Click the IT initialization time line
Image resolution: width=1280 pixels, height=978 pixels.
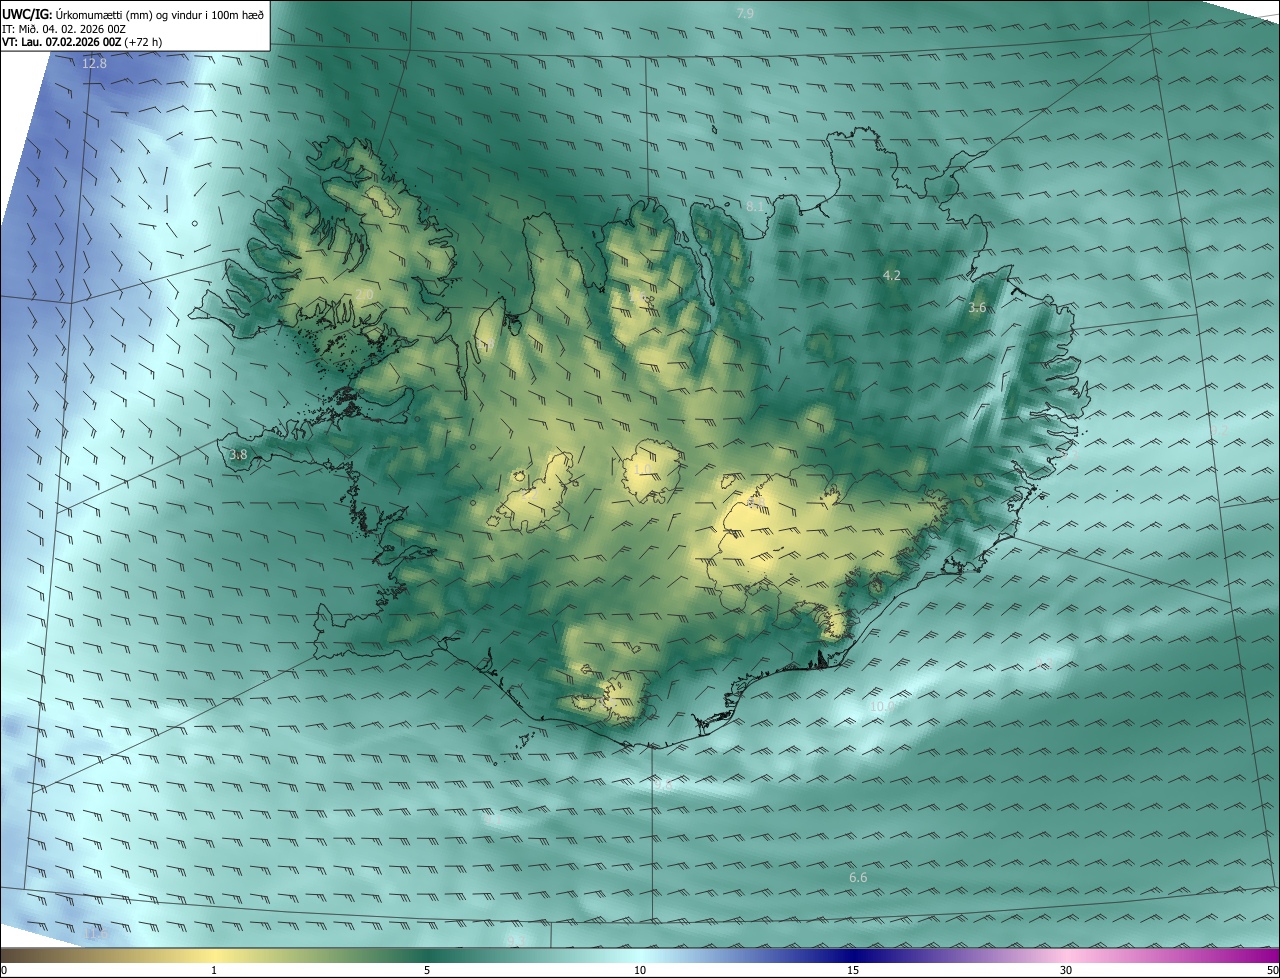click(x=63, y=29)
